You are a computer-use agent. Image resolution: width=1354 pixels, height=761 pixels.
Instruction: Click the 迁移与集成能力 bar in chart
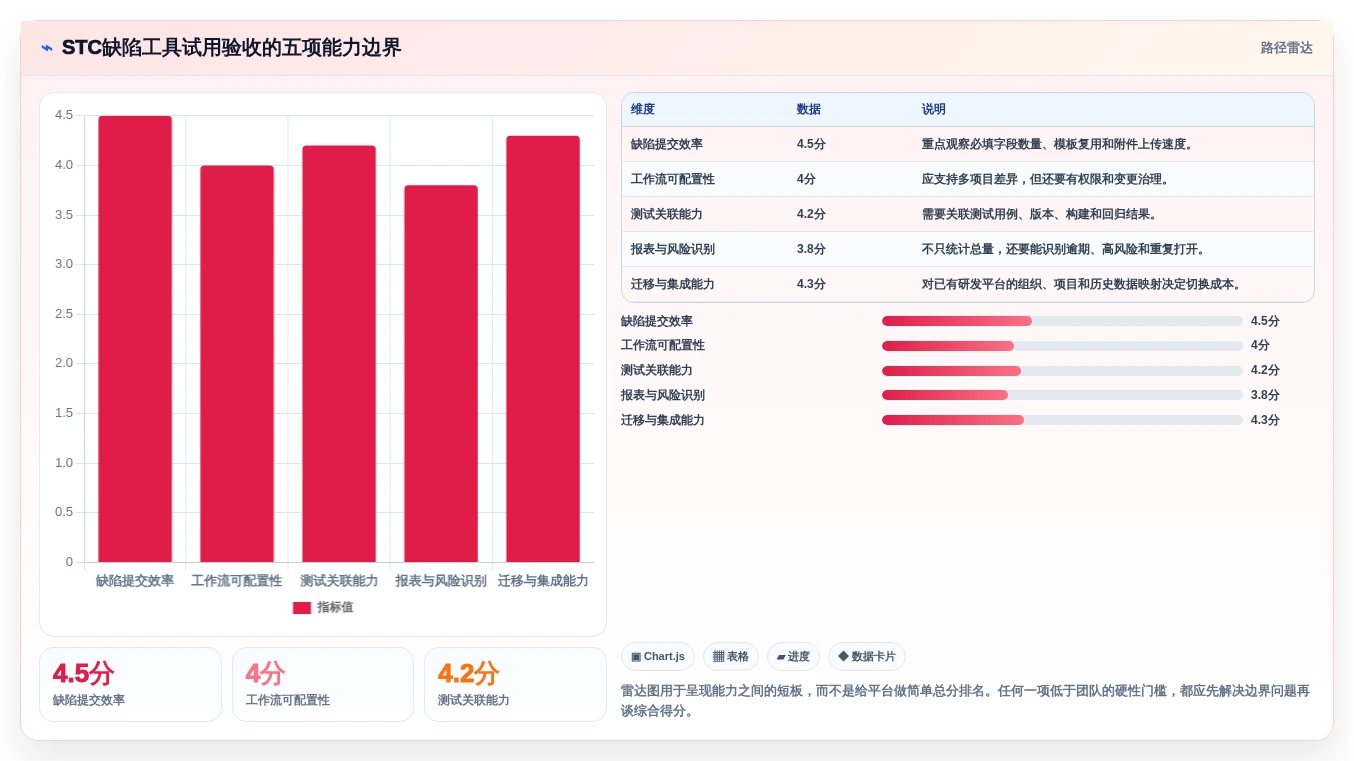(x=543, y=349)
